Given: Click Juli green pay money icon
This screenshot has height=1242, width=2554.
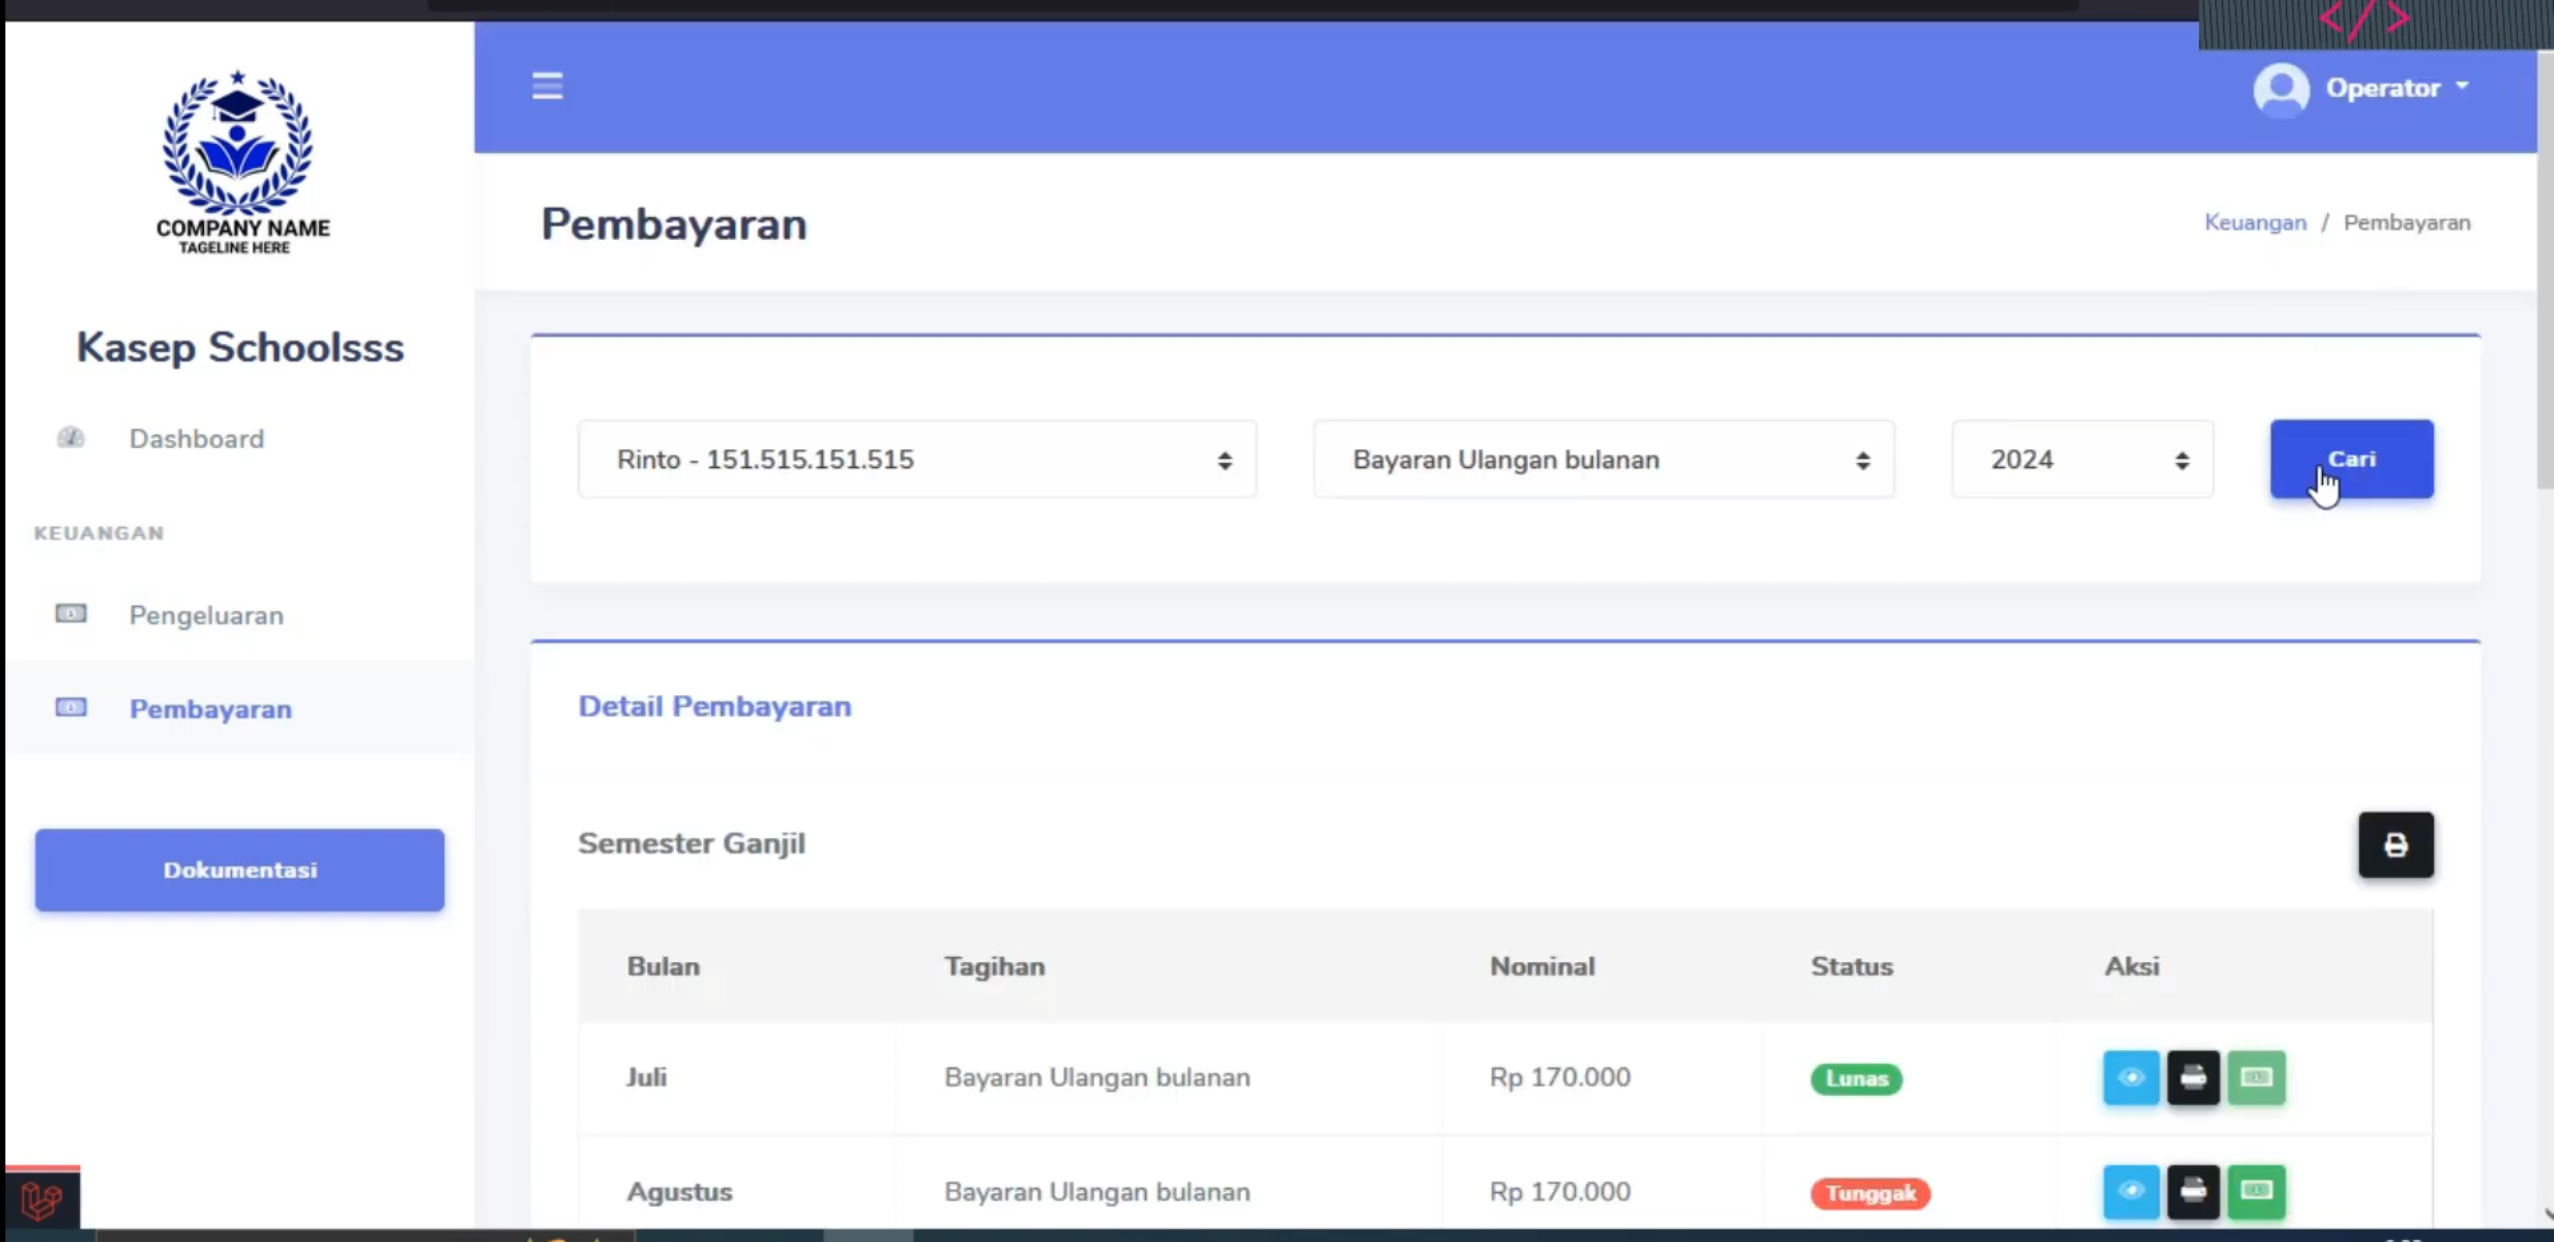Looking at the screenshot, I should [x=2256, y=1077].
